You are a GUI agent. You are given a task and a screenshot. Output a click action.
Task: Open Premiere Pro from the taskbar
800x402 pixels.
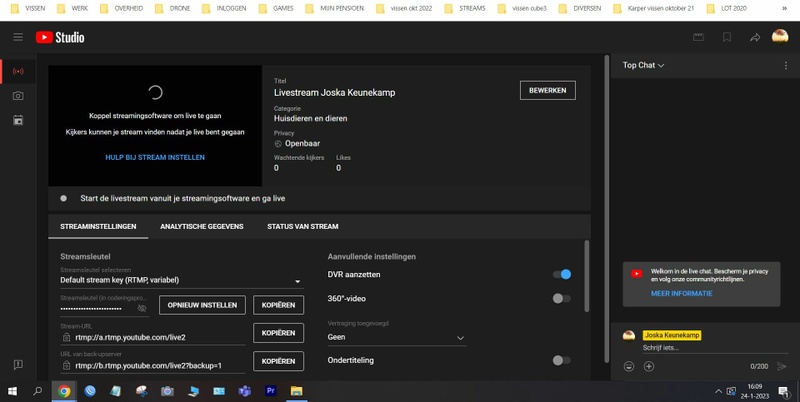(270, 391)
